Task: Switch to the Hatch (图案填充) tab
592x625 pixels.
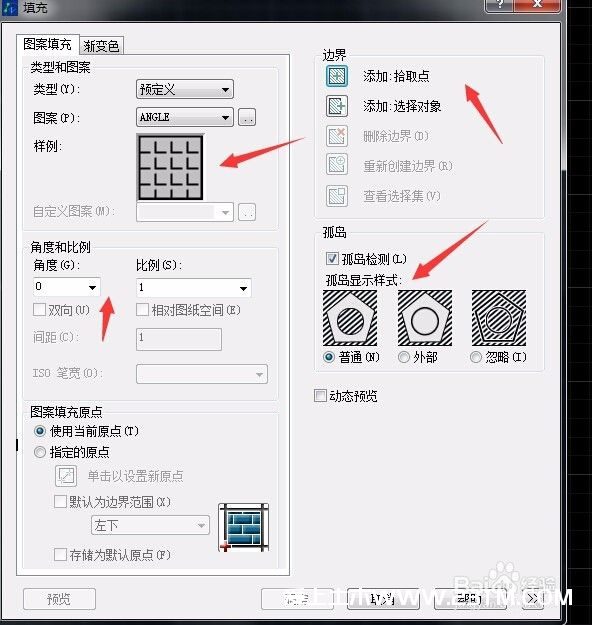Action: tap(47, 44)
